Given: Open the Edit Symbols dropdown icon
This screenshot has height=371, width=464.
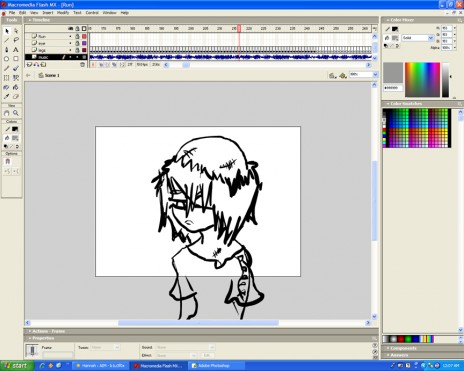Looking at the screenshot, I should pyautogui.click(x=343, y=76).
